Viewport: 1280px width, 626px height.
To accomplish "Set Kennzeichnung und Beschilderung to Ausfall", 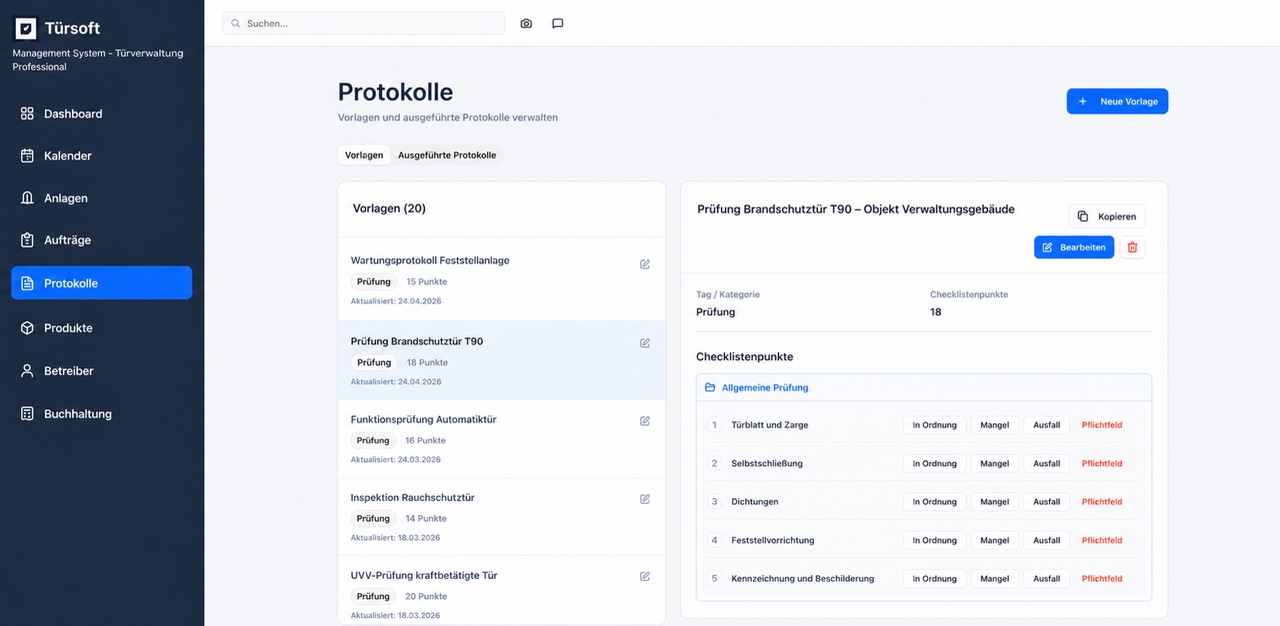I will (1047, 579).
